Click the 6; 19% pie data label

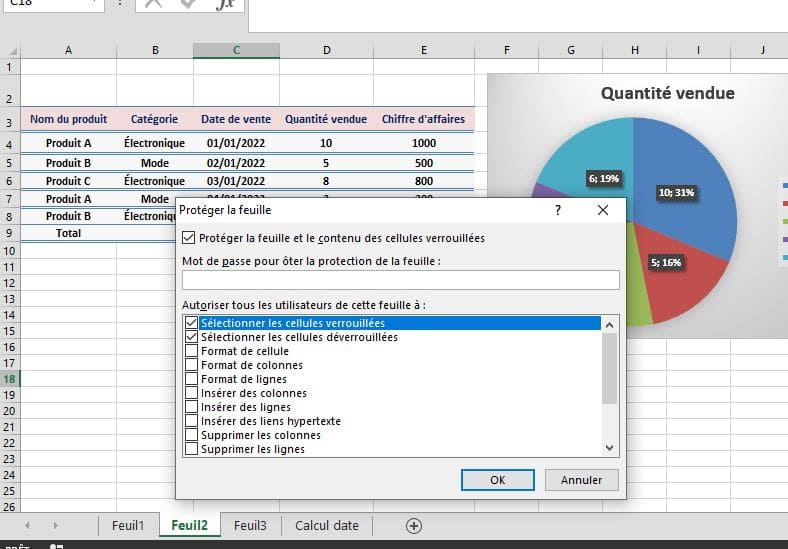[604, 178]
